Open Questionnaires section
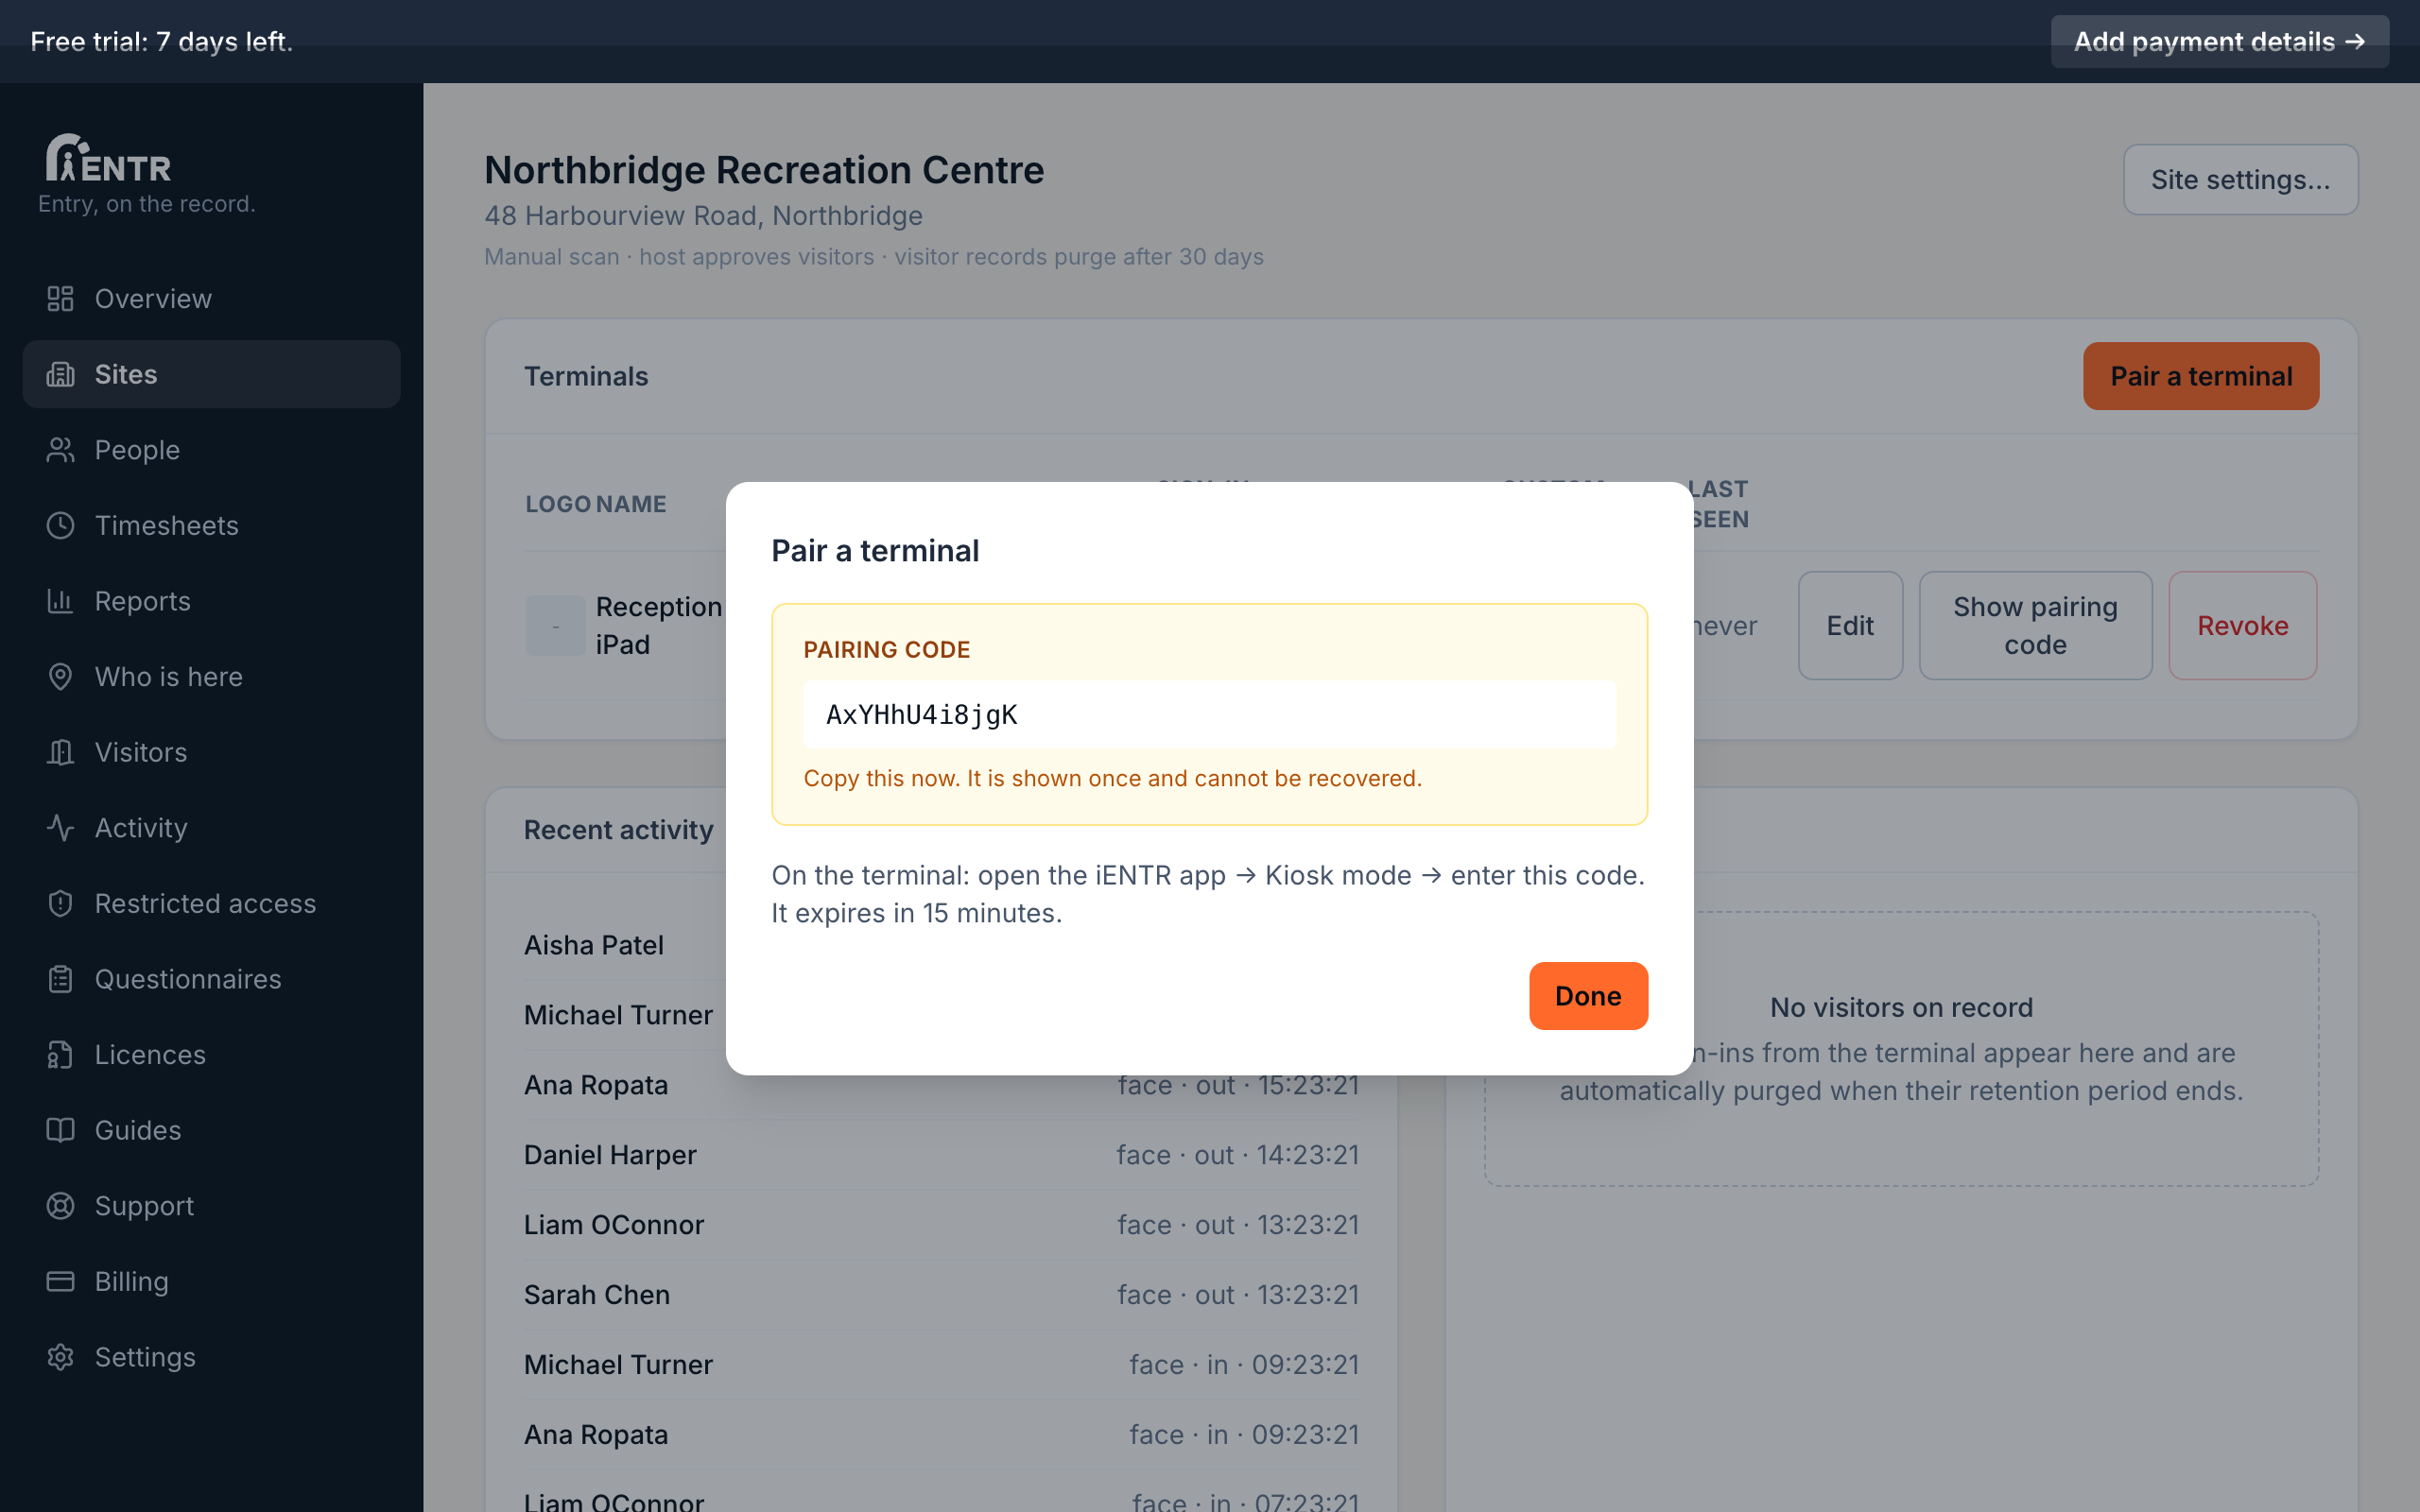2420x1512 pixels. pos(211,979)
